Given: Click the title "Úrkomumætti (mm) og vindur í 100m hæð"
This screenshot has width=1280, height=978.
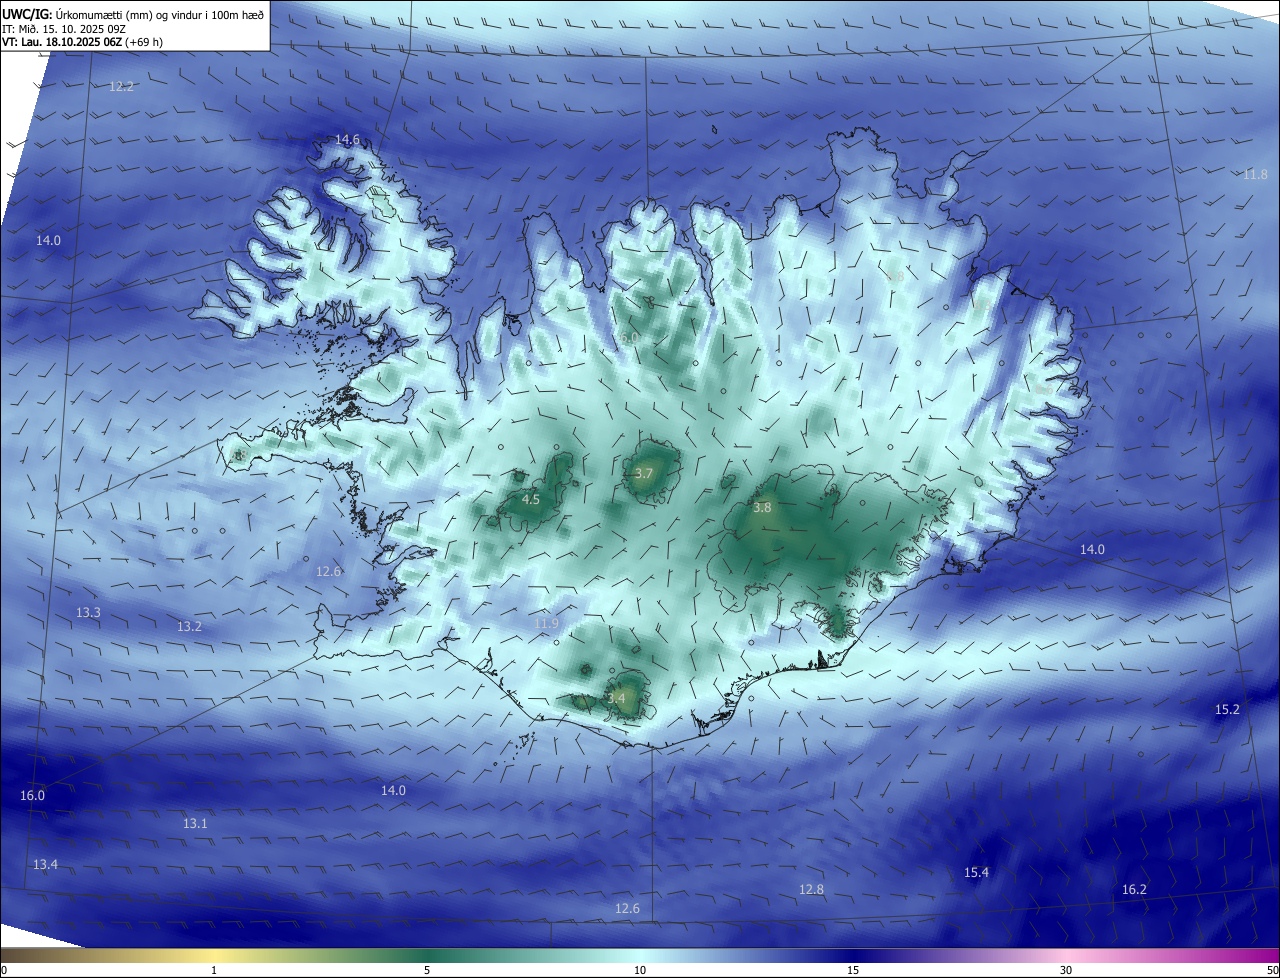Looking at the screenshot, I should tap(160, 14).
